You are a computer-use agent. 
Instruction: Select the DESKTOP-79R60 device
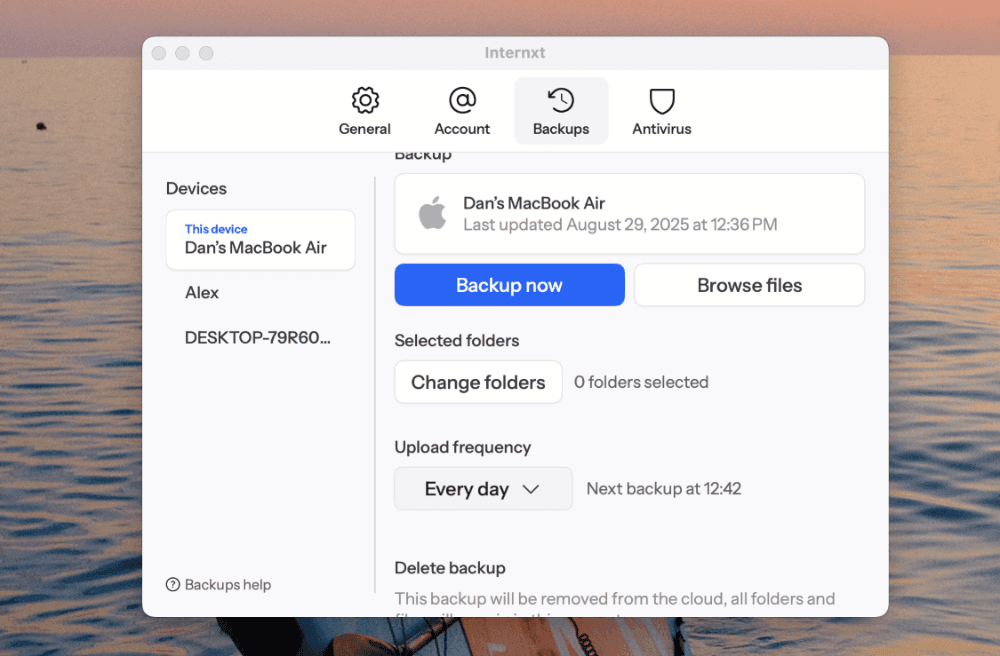pyautogui.click(x=258, y=338)
